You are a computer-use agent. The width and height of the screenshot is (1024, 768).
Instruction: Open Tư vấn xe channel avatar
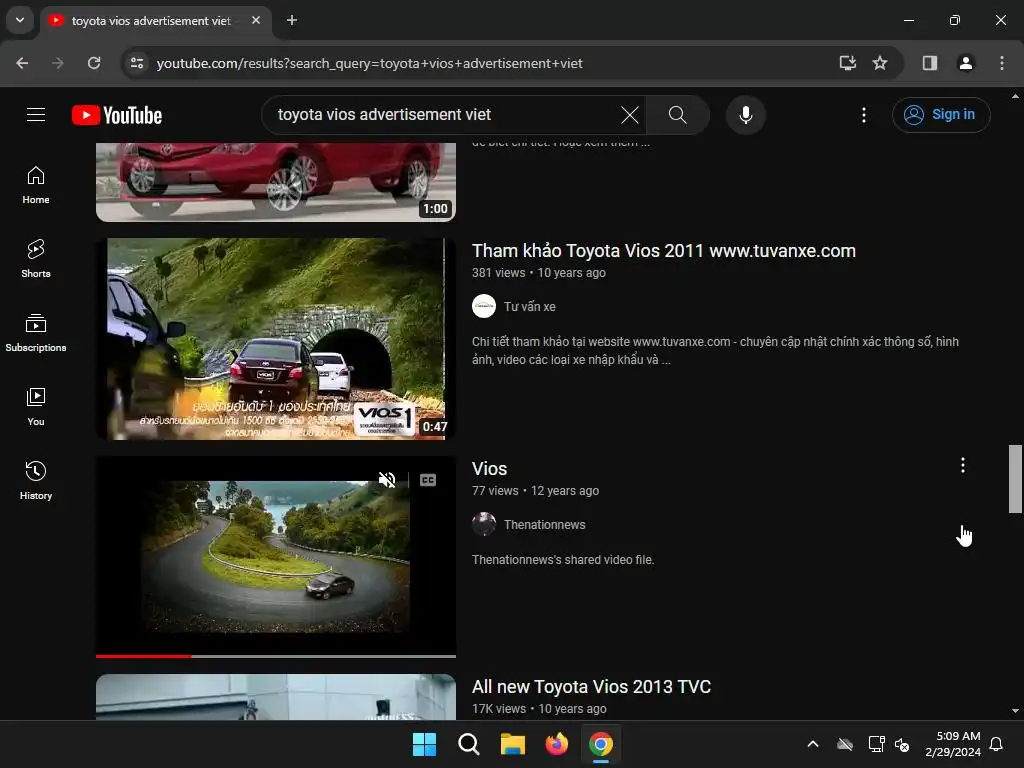pos(484,306)
